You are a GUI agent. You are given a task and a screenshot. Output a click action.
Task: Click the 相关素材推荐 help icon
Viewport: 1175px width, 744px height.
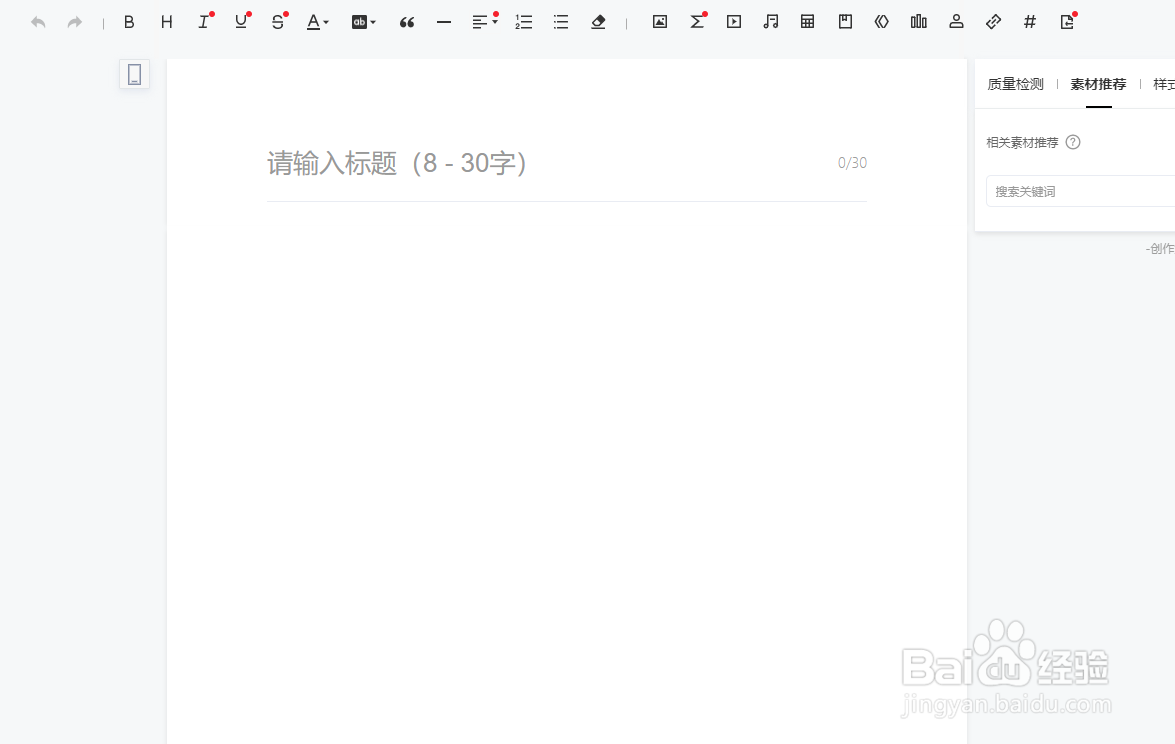[1072, 142]
